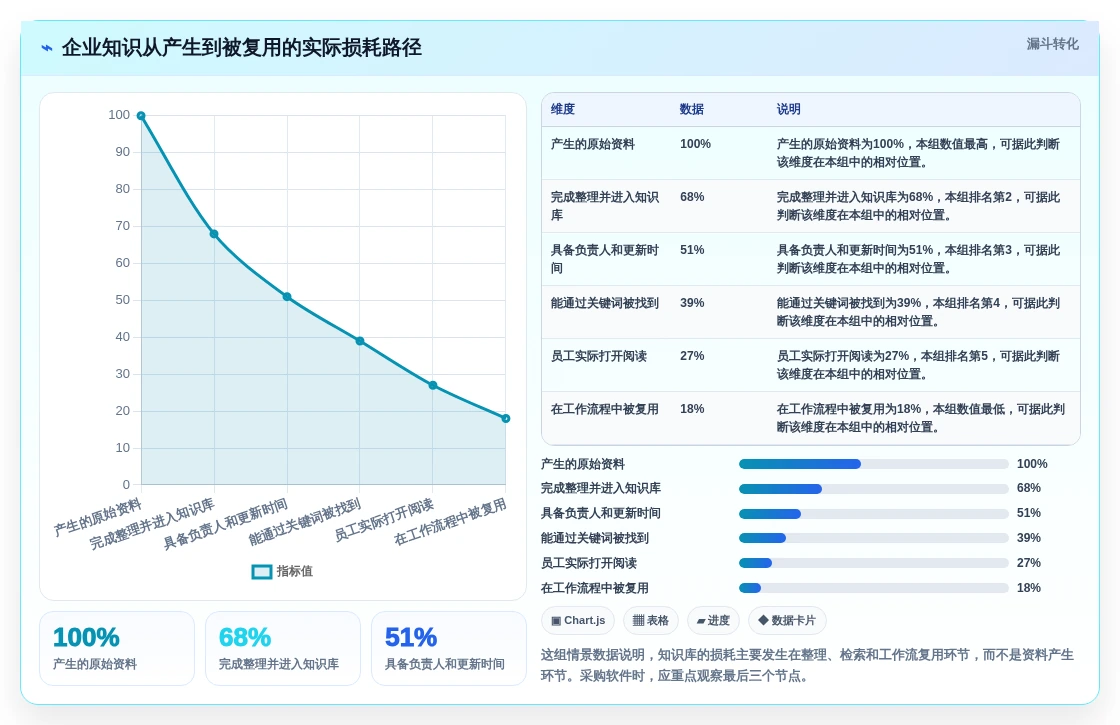Click x-axis label 能通过关键词被找到
The image size is (1120, 725).
coord(304,521)
